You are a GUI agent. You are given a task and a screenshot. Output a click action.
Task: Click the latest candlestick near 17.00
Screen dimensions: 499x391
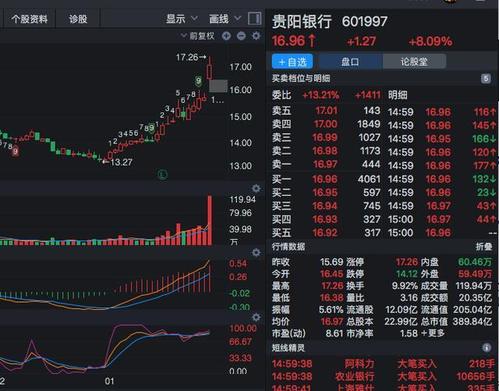pos(210,71)
